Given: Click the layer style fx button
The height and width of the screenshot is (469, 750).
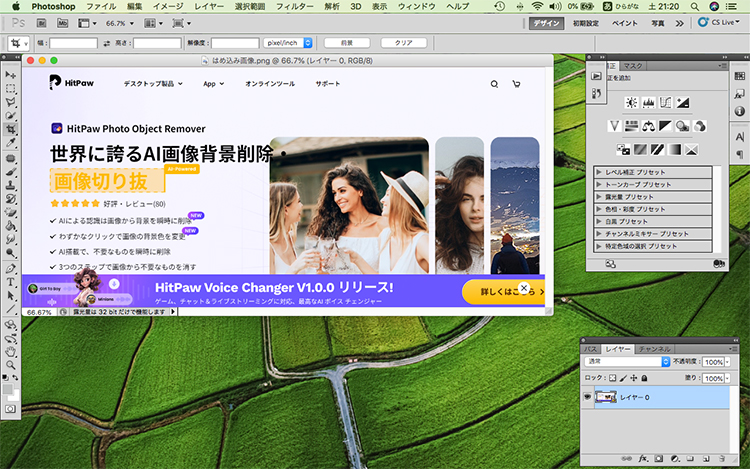Looking at the screenshot, I should pos(643,458).
